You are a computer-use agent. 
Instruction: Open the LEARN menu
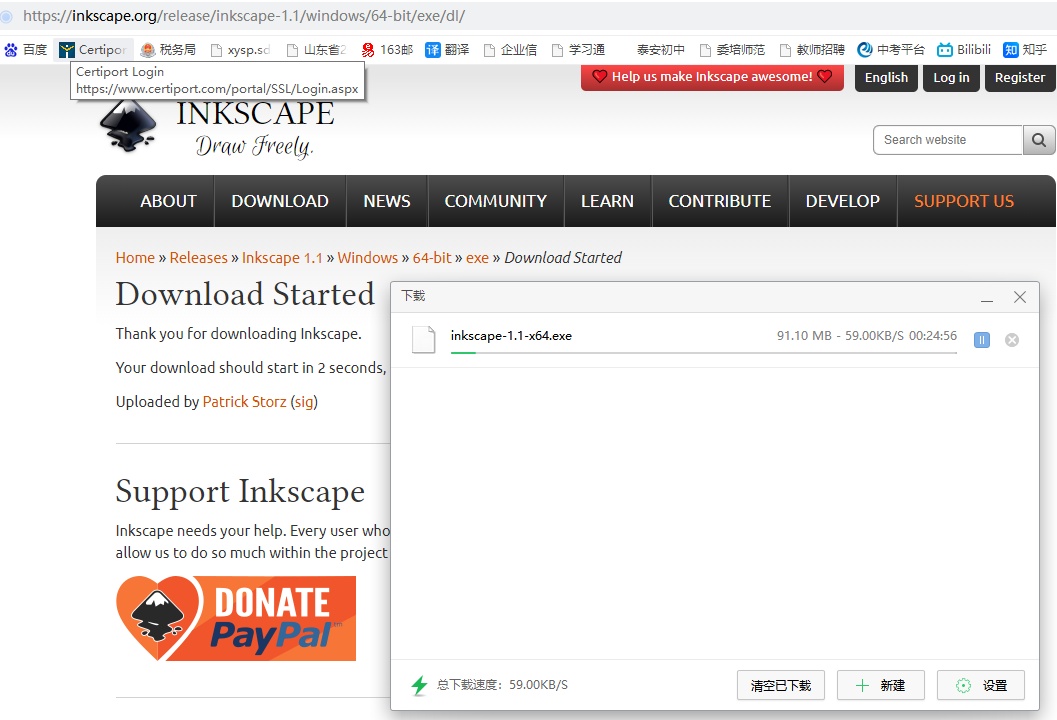point(607,201)
